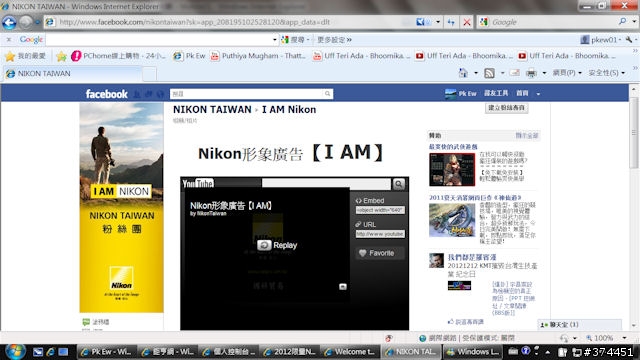Open a new blank tab button
Image resolution: width=640 pixels, height=360 pixels.
click(x=149, y=74)
